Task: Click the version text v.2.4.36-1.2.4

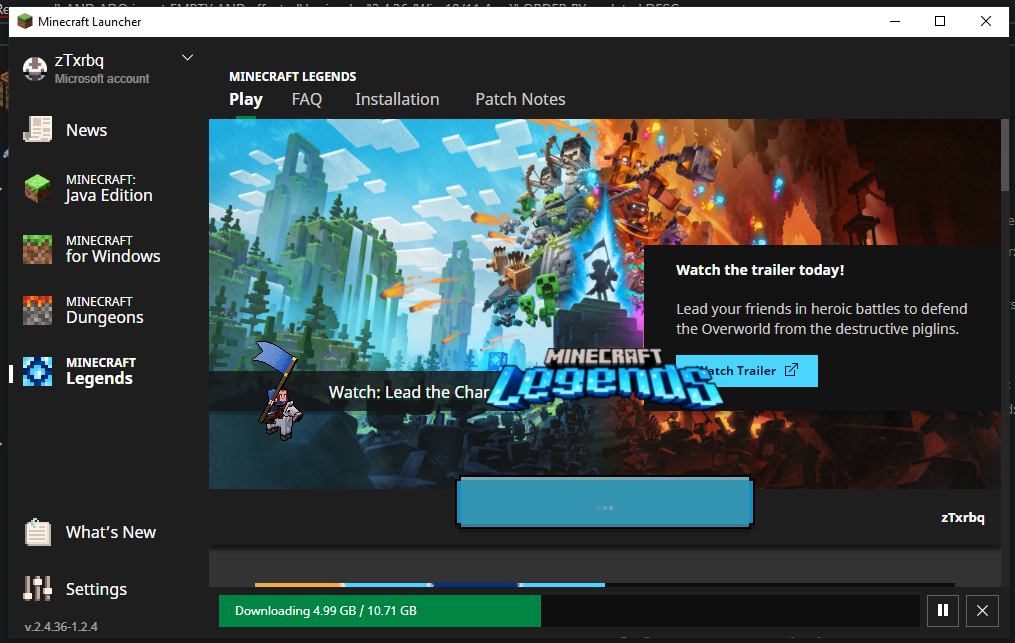Action: (61, 627)
